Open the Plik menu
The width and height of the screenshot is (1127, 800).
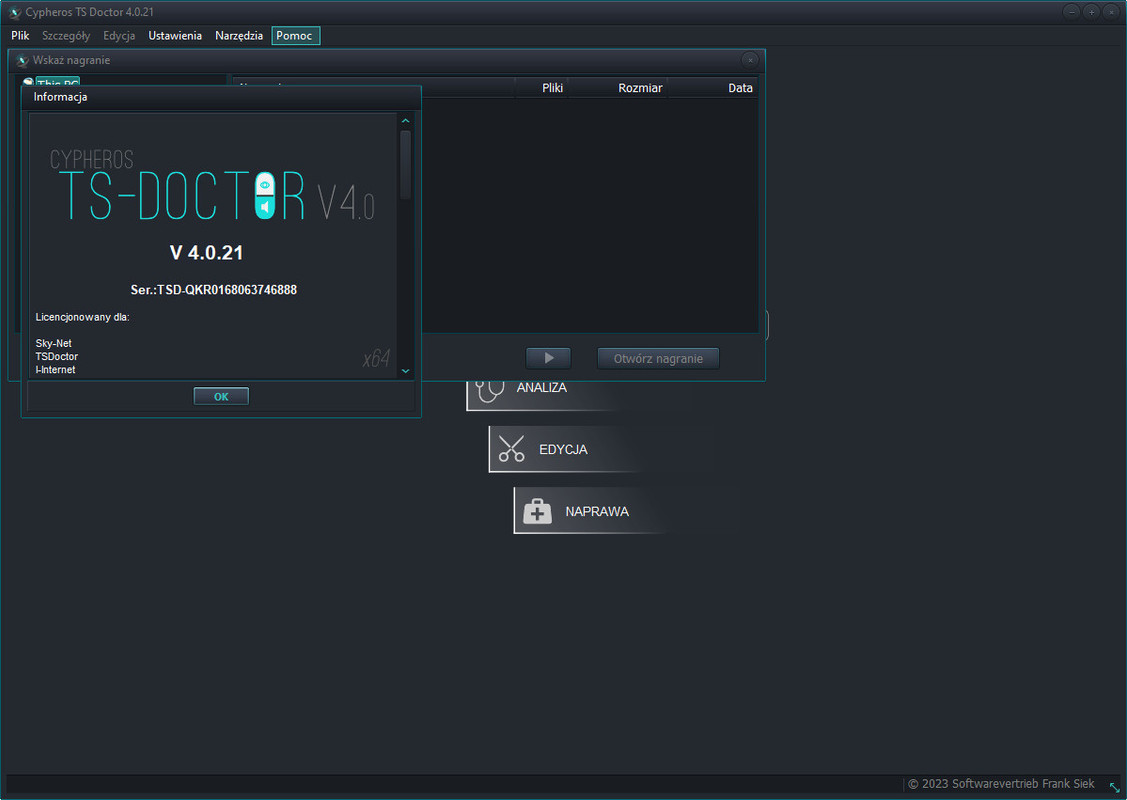pyautogui.click(x=20, y=35)
